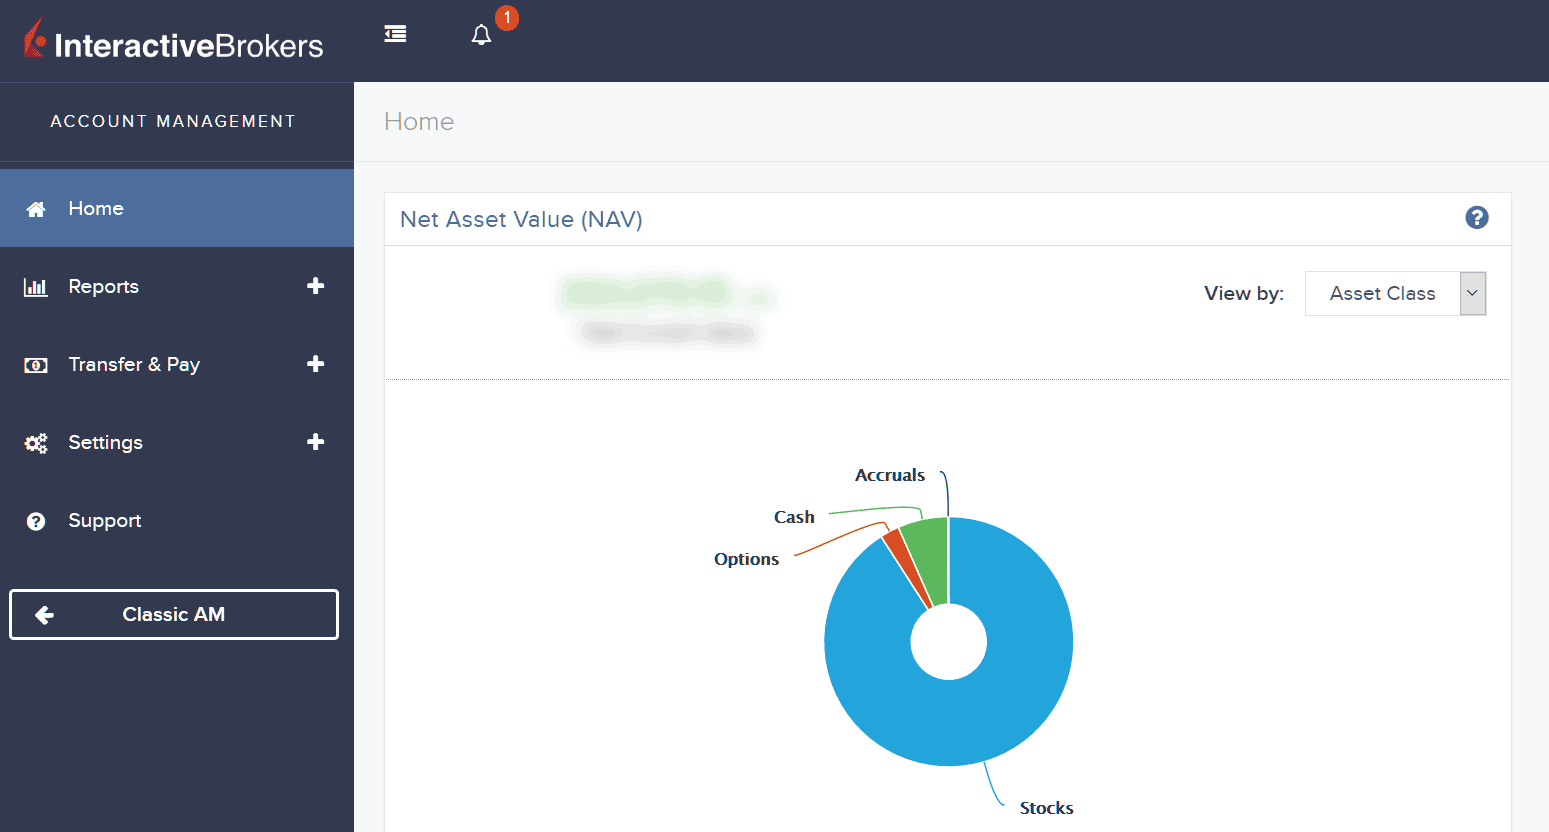Switch to Classic AM
The height and width of the screenshot is (832, 1549).
174,614
